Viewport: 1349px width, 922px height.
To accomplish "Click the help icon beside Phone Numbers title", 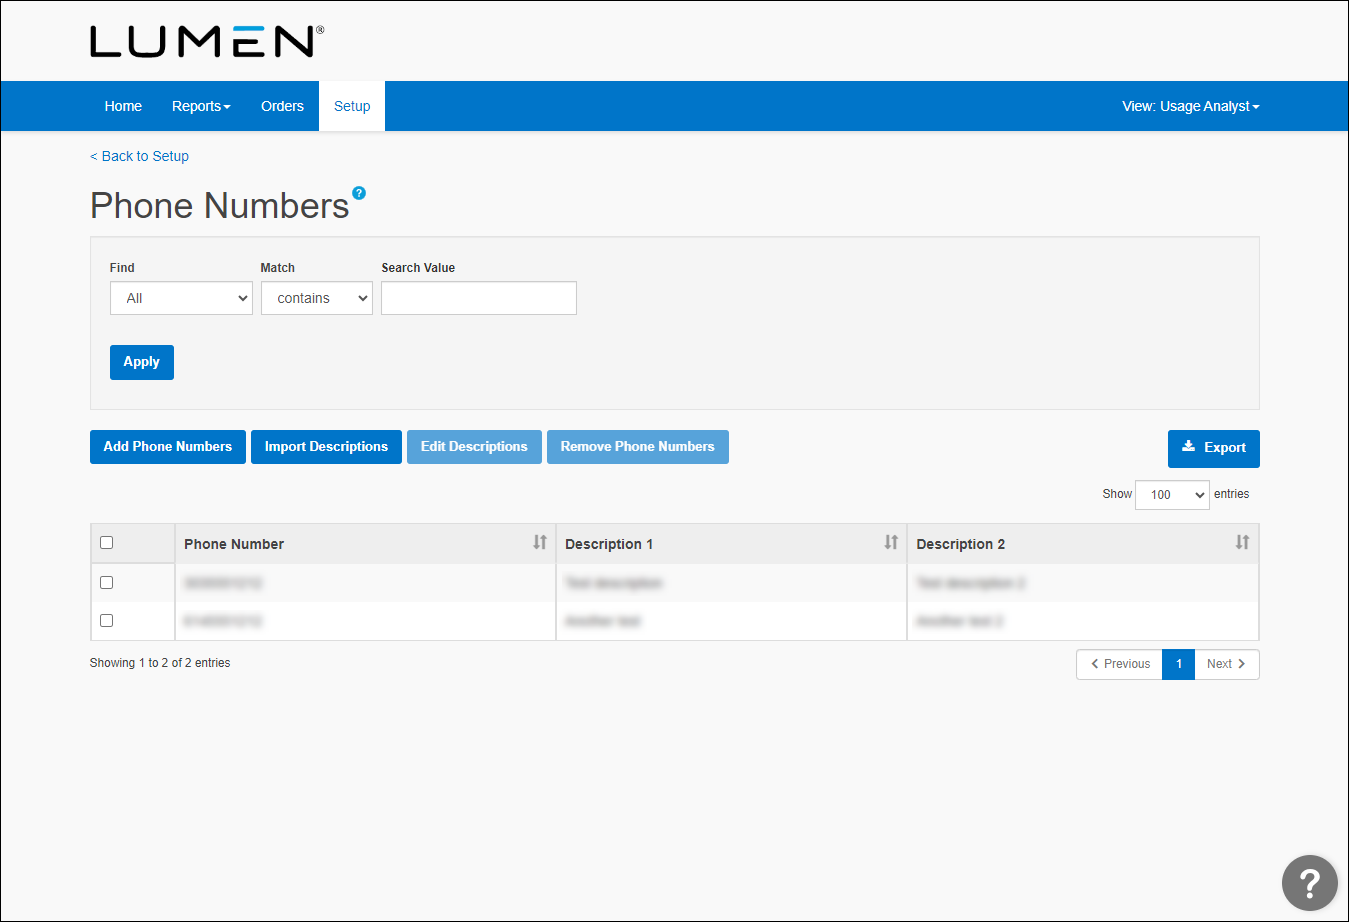I will tap(359, 193).
